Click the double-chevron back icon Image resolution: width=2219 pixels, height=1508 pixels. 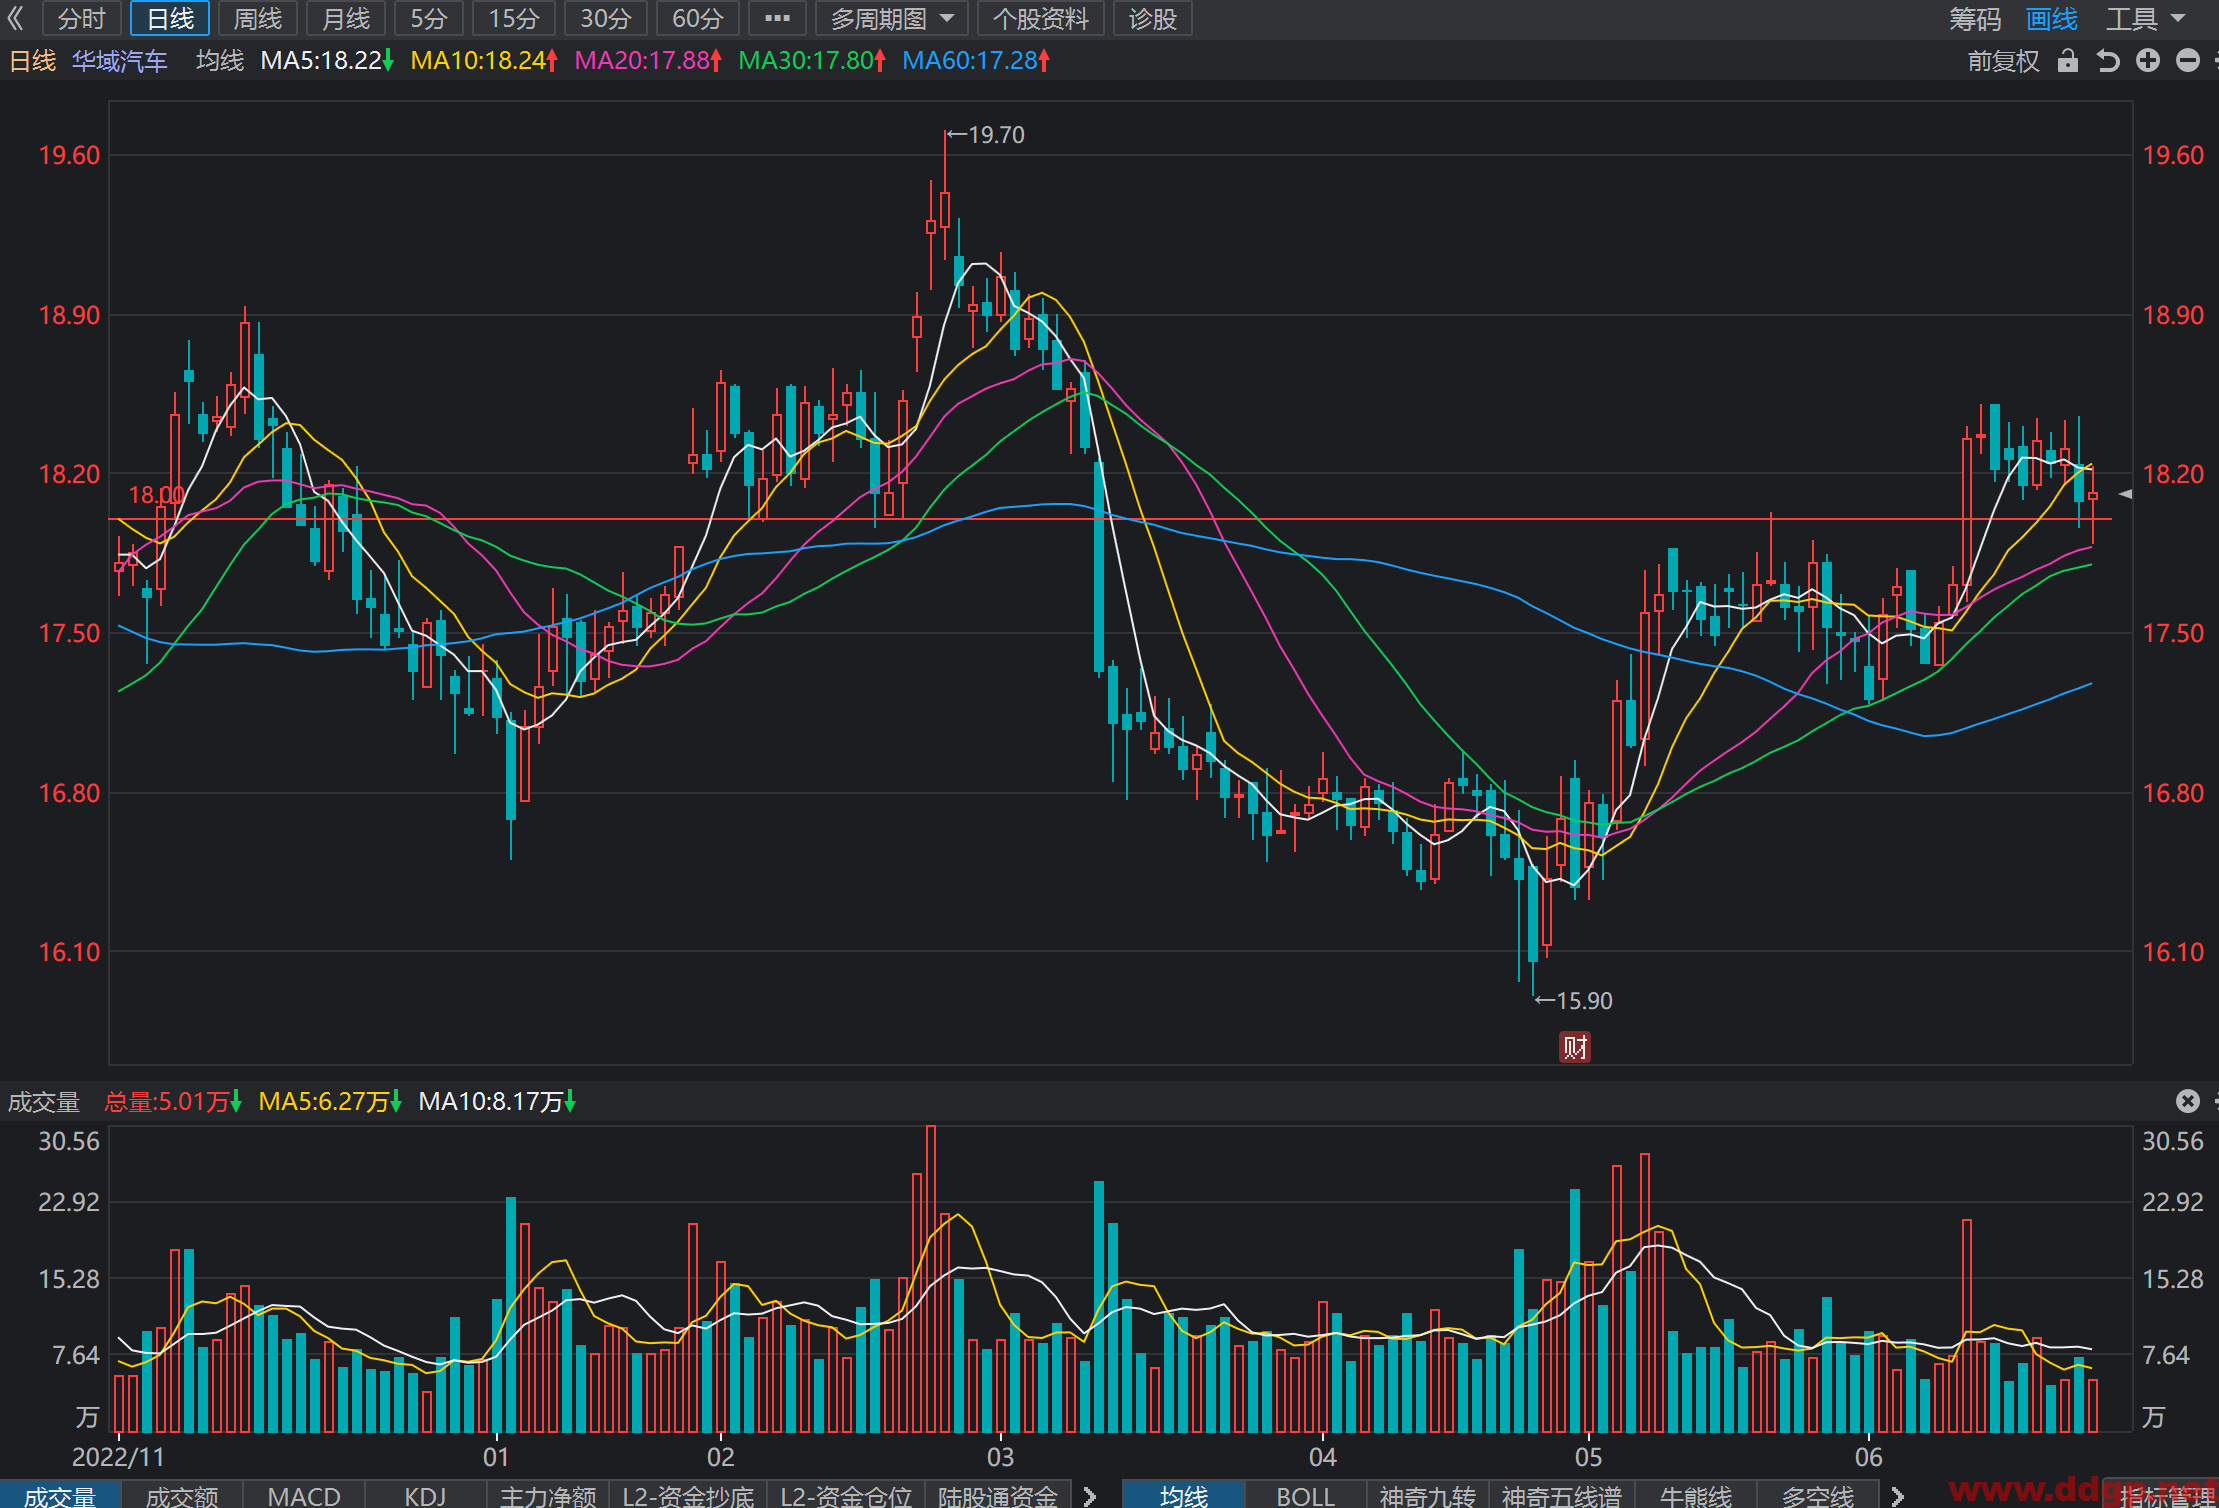(x=16, y=18)
